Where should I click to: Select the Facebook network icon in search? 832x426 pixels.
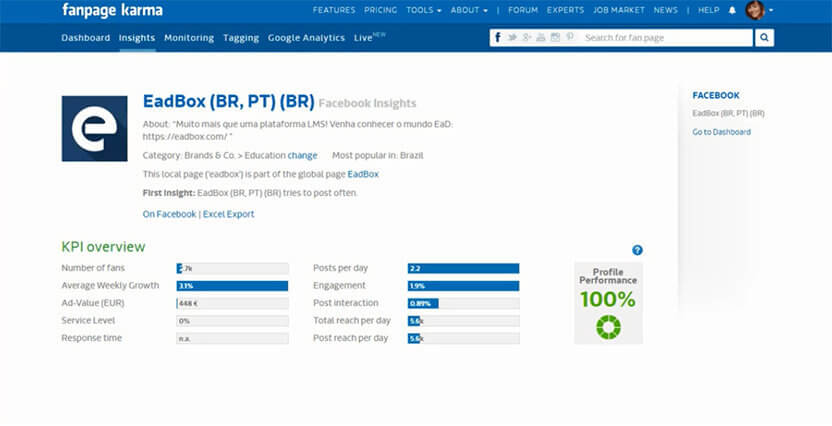[x=497, y=37]
